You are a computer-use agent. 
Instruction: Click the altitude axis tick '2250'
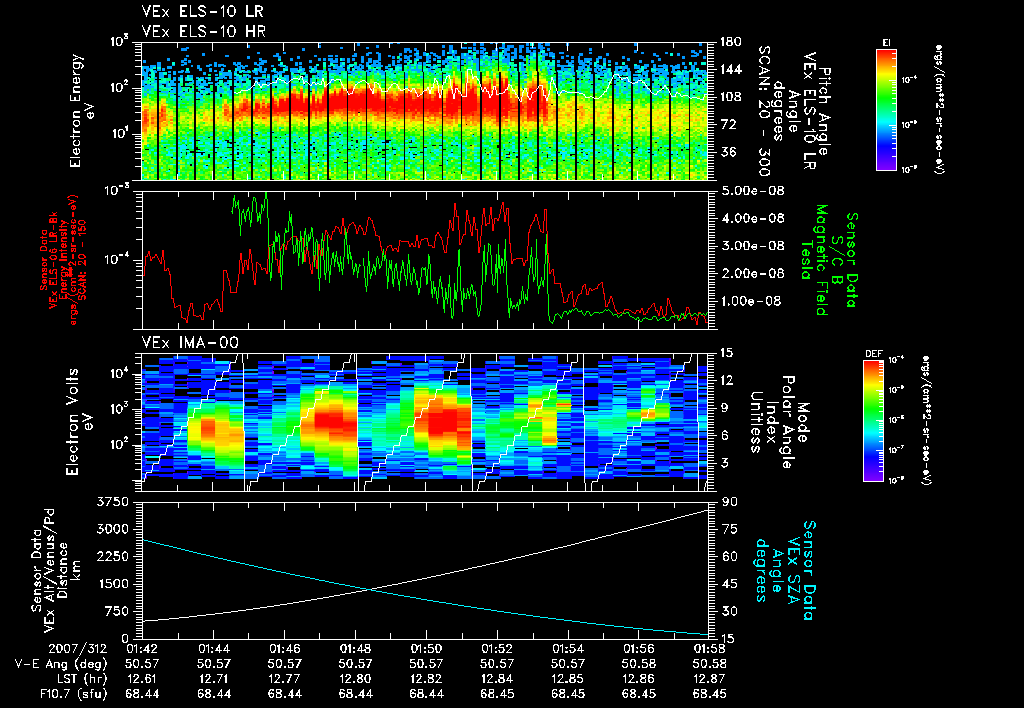[x=112, y=556]
